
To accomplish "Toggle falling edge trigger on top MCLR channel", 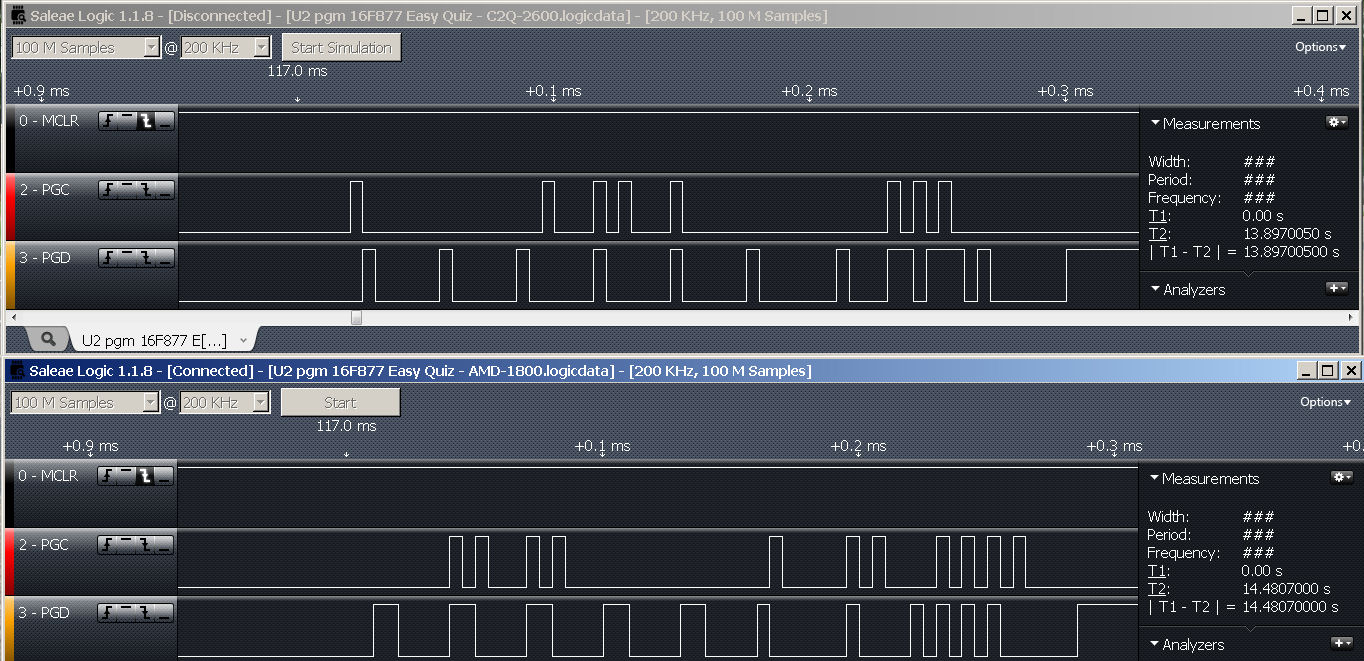I will point(146,121).
